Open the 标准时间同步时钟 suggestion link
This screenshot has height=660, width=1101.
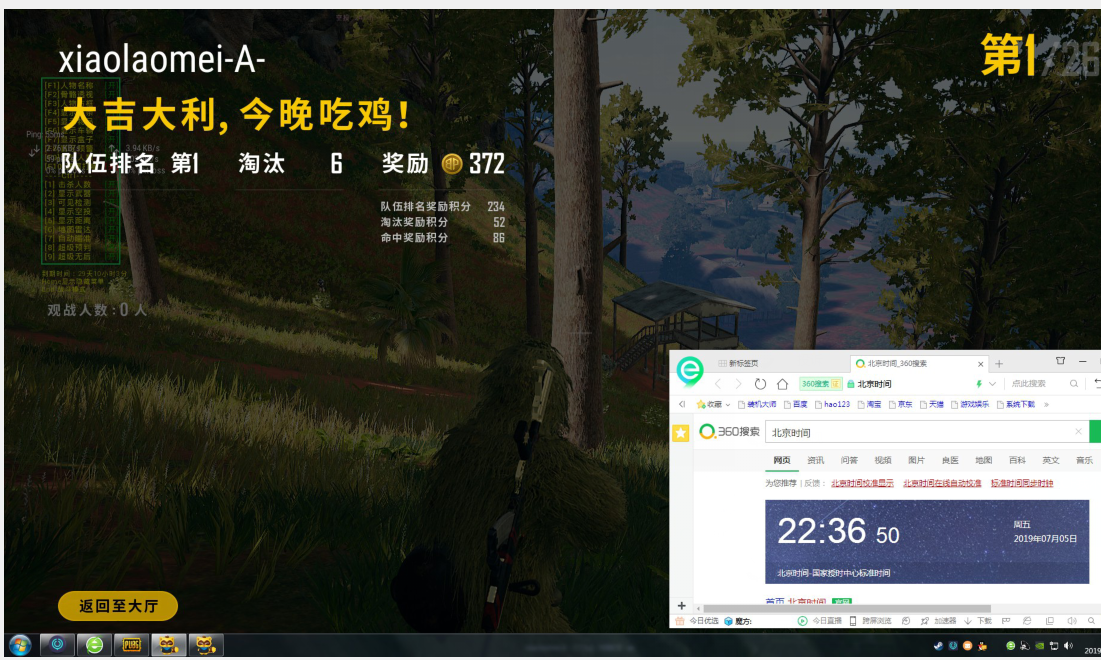tap(1022, 483)
